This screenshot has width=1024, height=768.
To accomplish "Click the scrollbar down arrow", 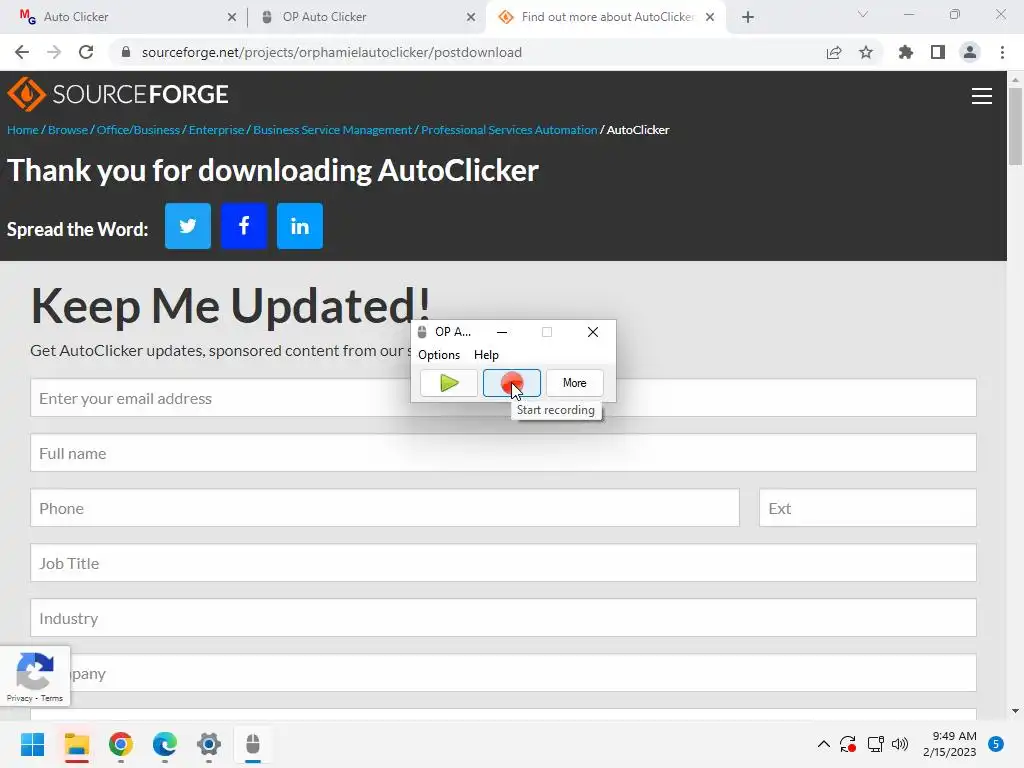I will click(1015, 711).
